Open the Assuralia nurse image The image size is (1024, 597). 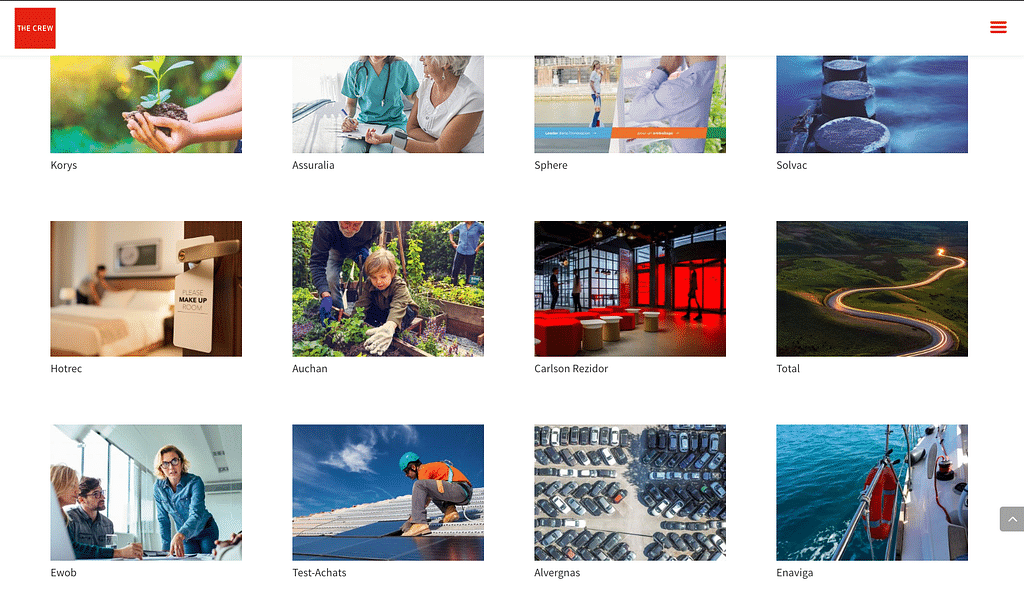(x=388, y=104)
